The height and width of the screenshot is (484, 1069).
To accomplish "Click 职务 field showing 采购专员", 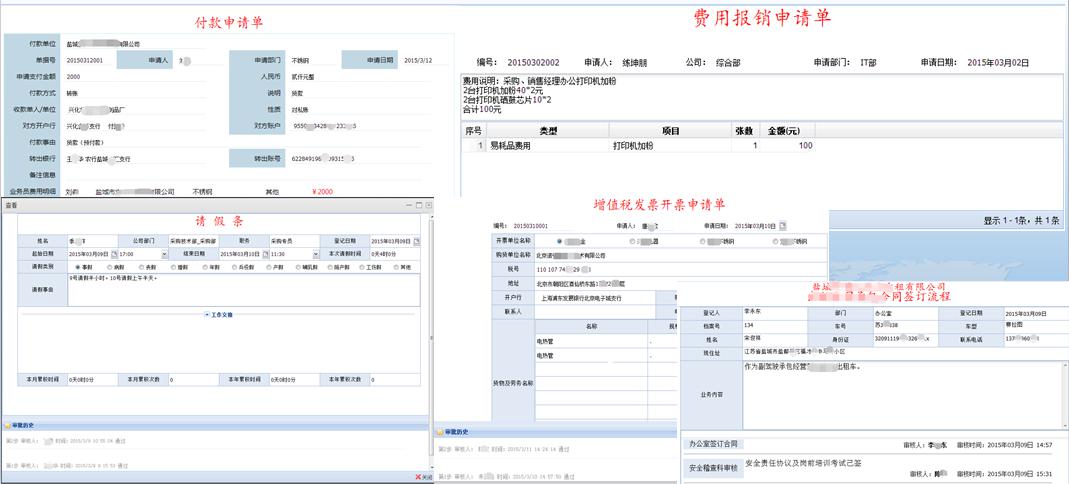I will (294, 241).
